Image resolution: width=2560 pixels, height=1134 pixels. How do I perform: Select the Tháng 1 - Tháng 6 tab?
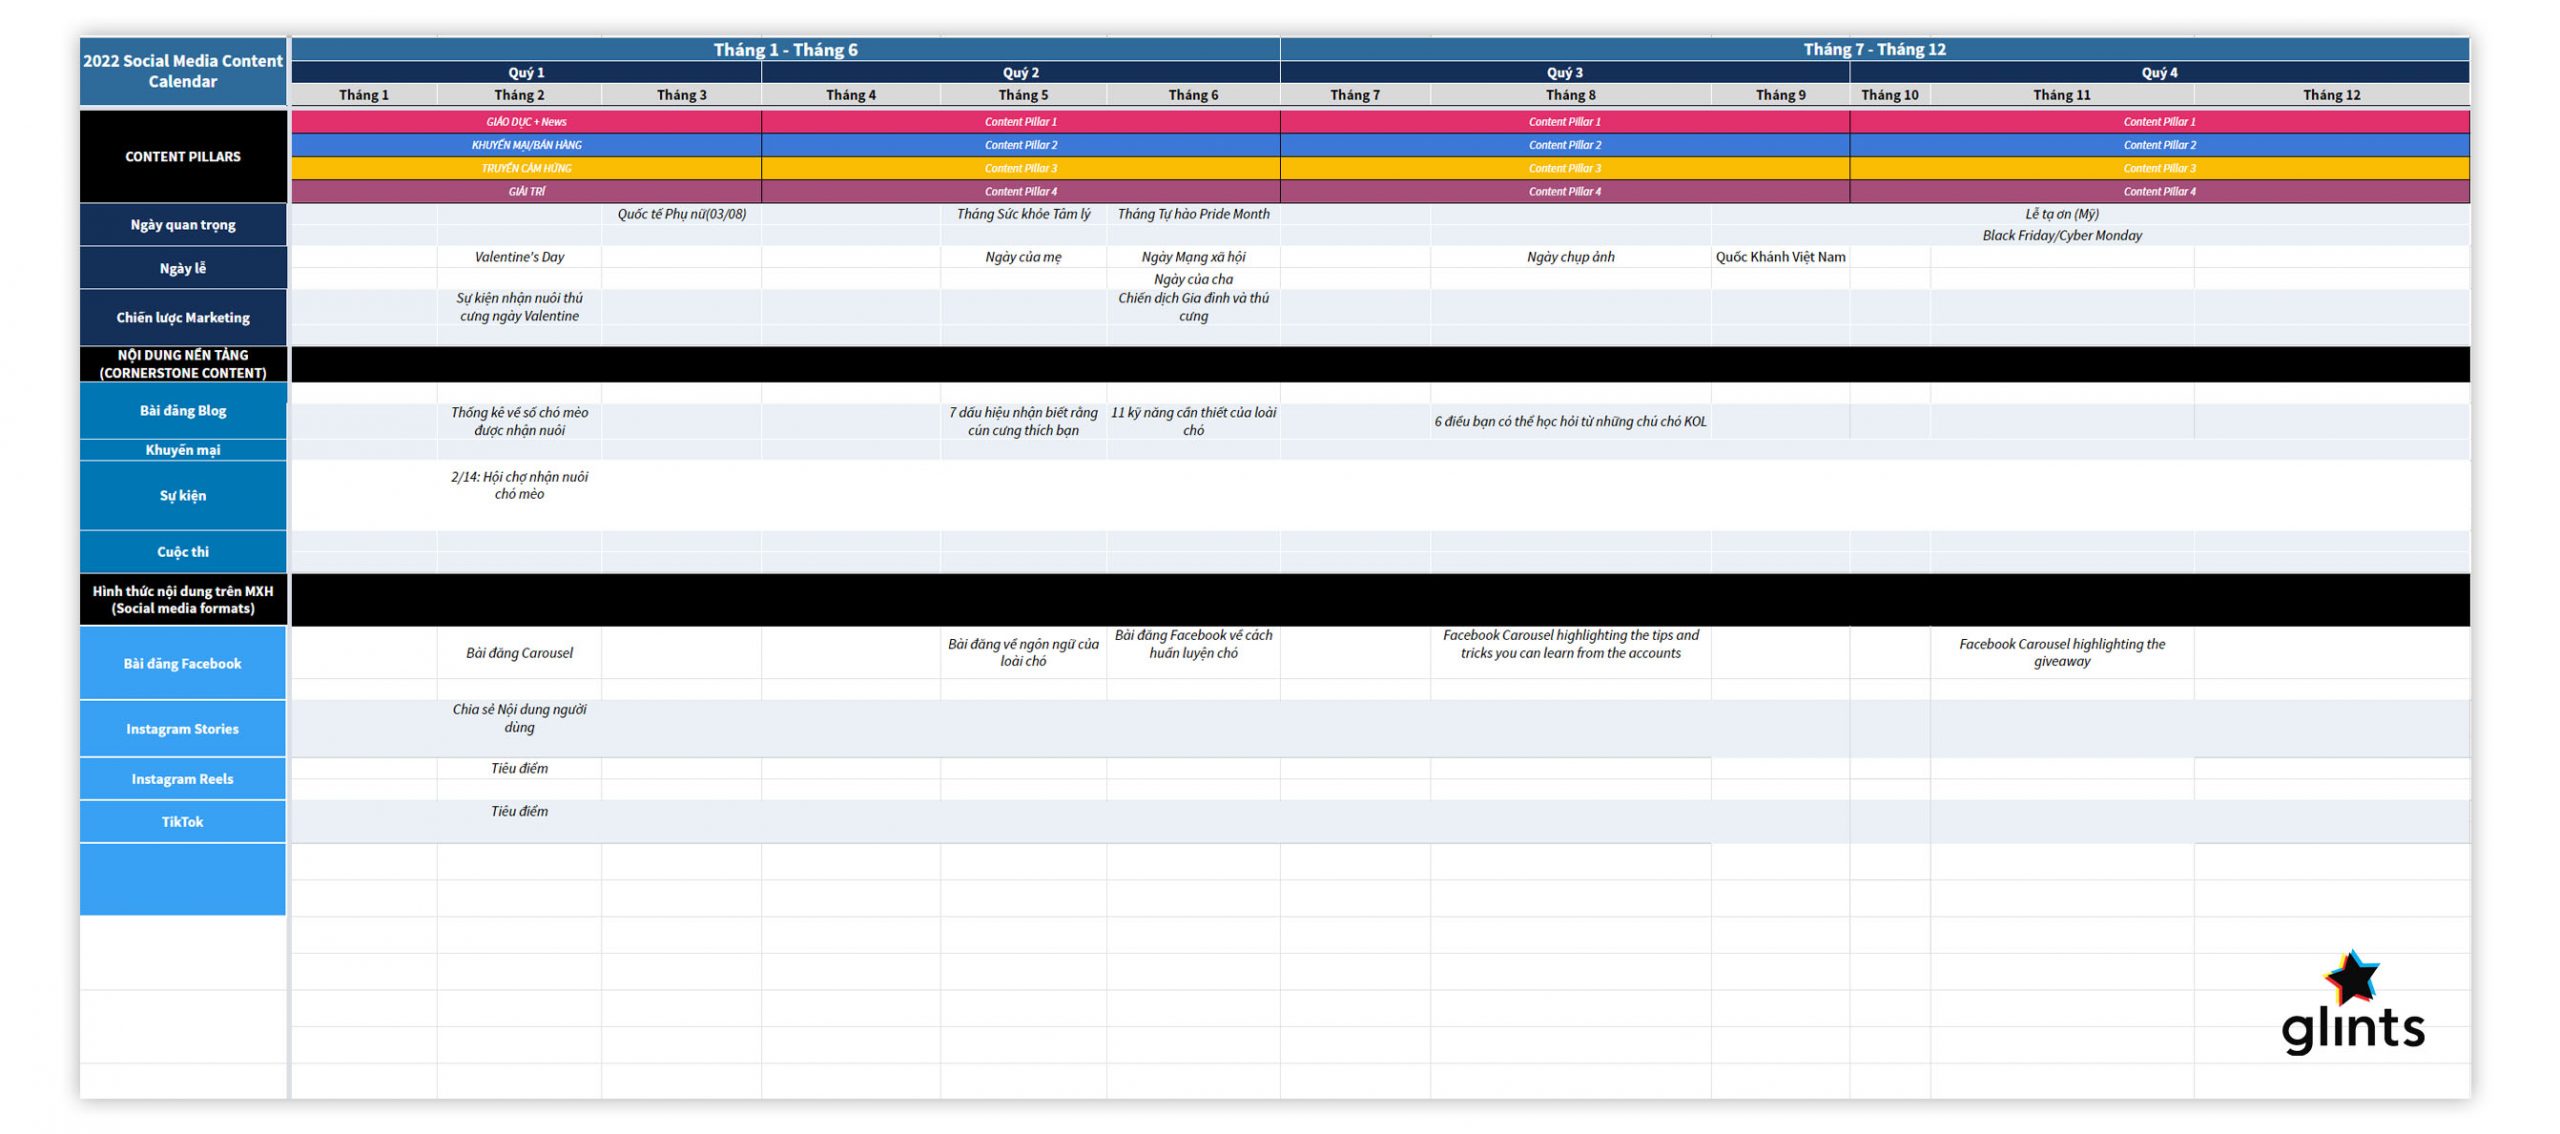[792, 46]
